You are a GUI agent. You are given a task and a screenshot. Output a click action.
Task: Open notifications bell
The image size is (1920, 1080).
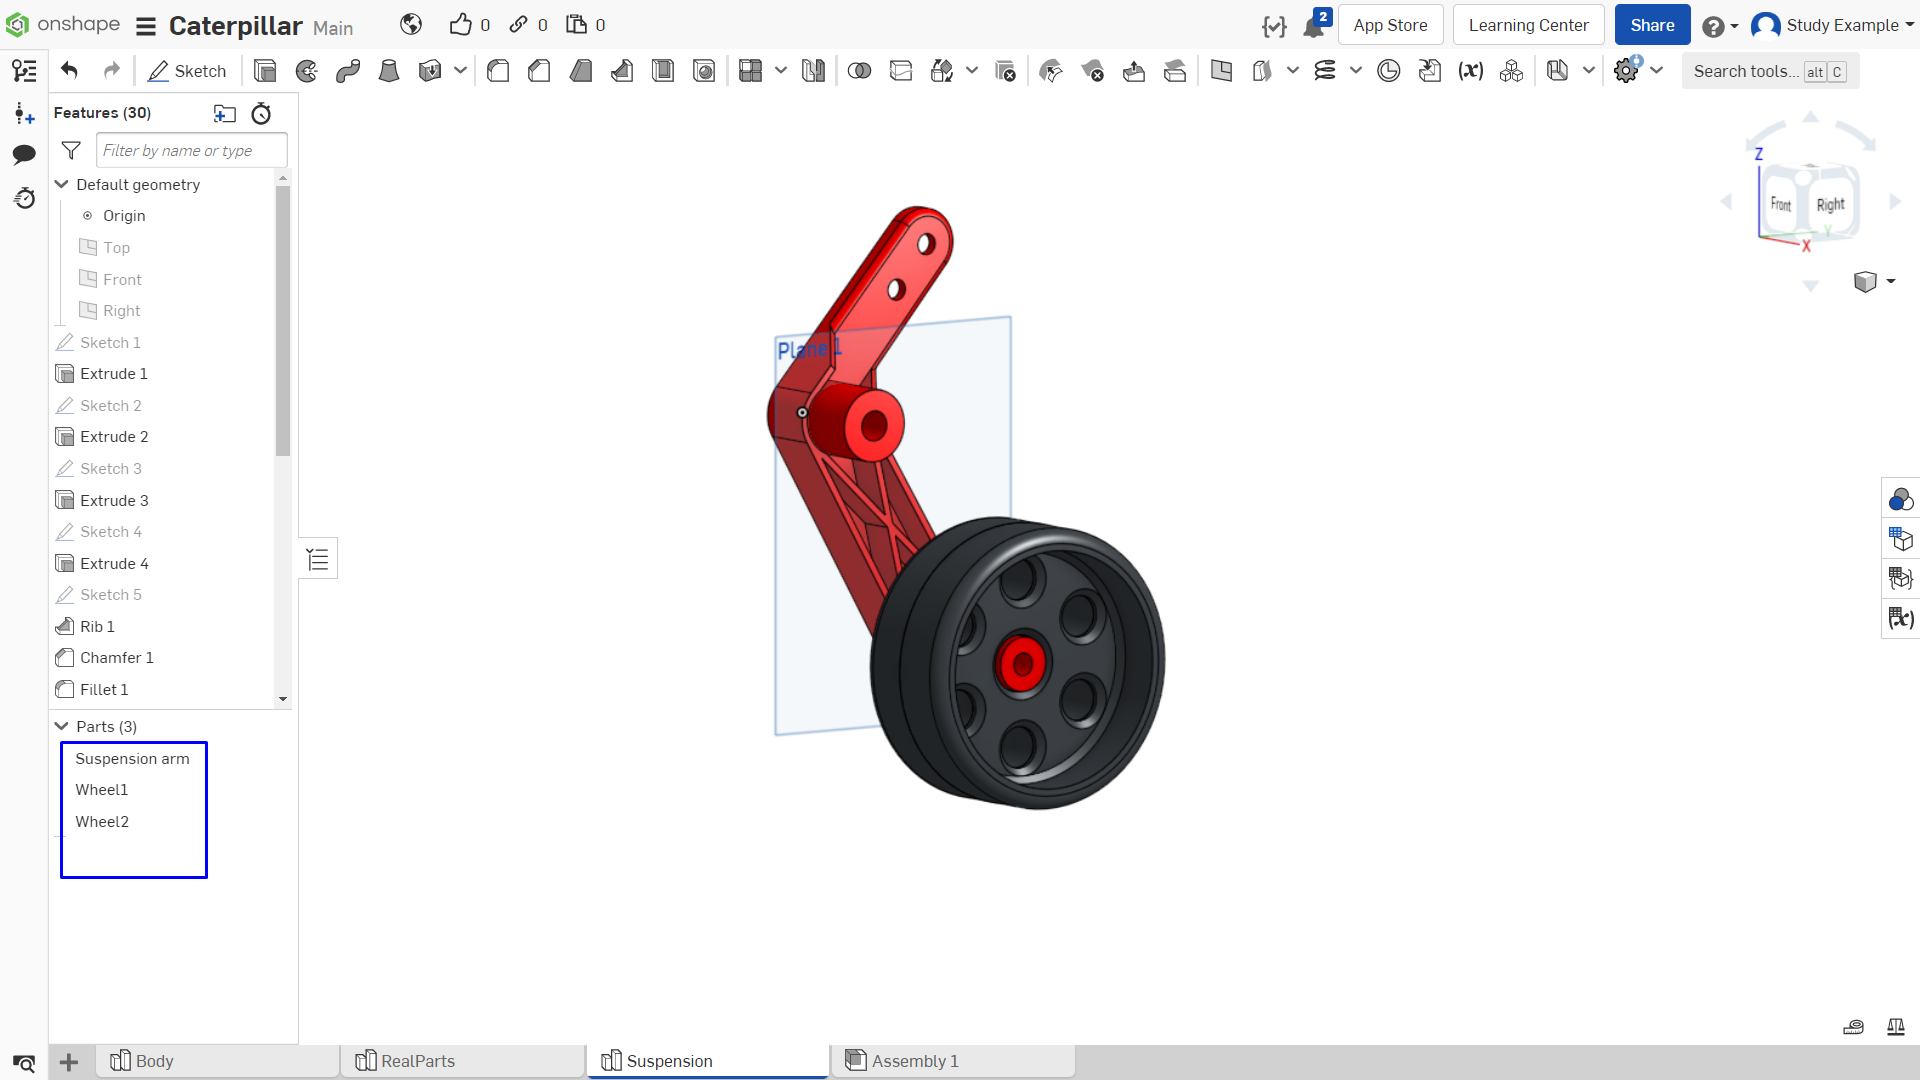(1315, 25)
